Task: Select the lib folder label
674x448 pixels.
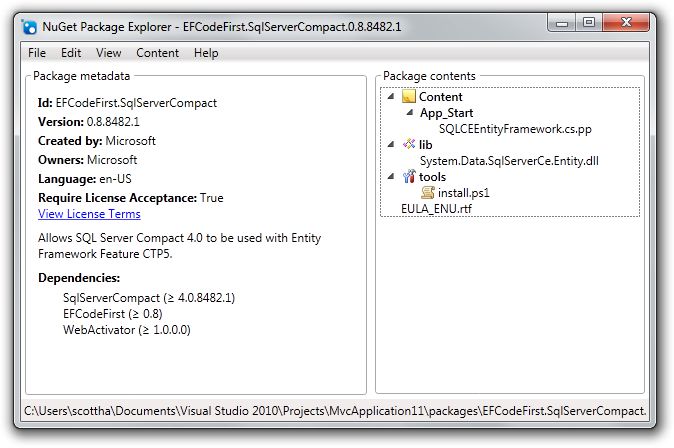Action: pyautogui.click(x=426, y=145)
